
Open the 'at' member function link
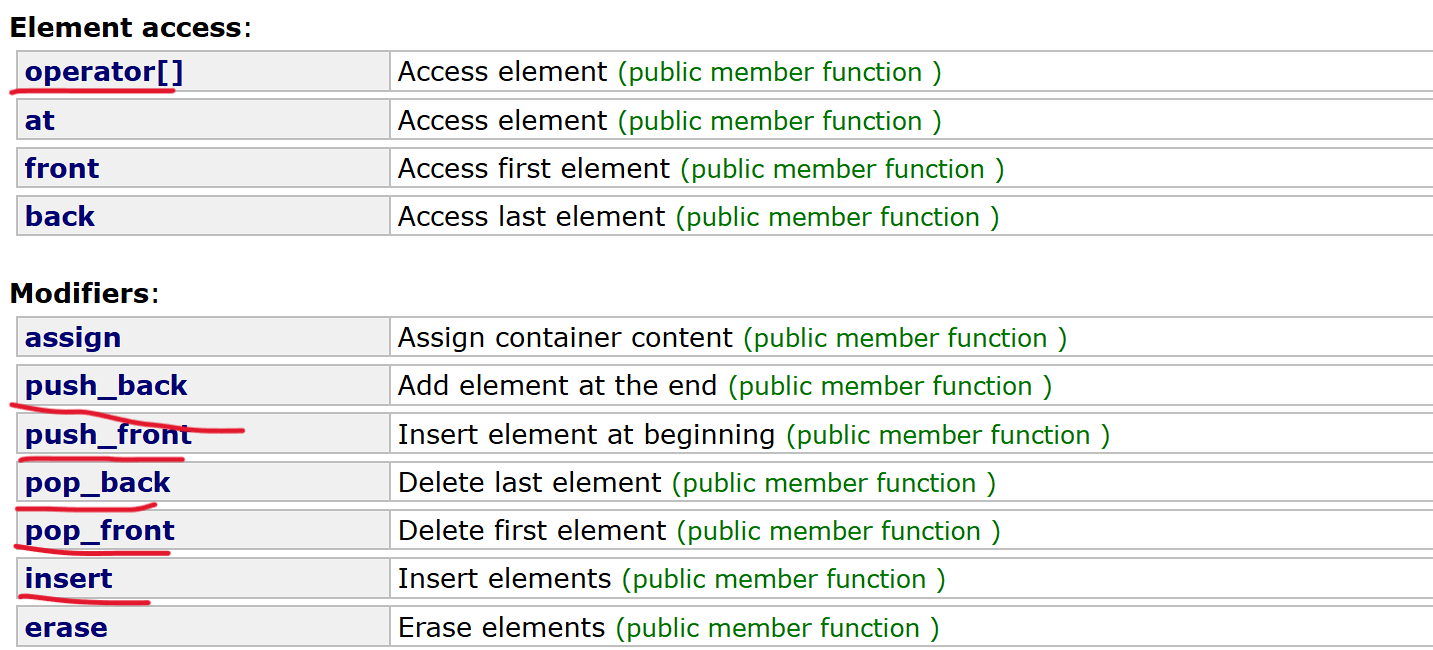coord(40,121)
